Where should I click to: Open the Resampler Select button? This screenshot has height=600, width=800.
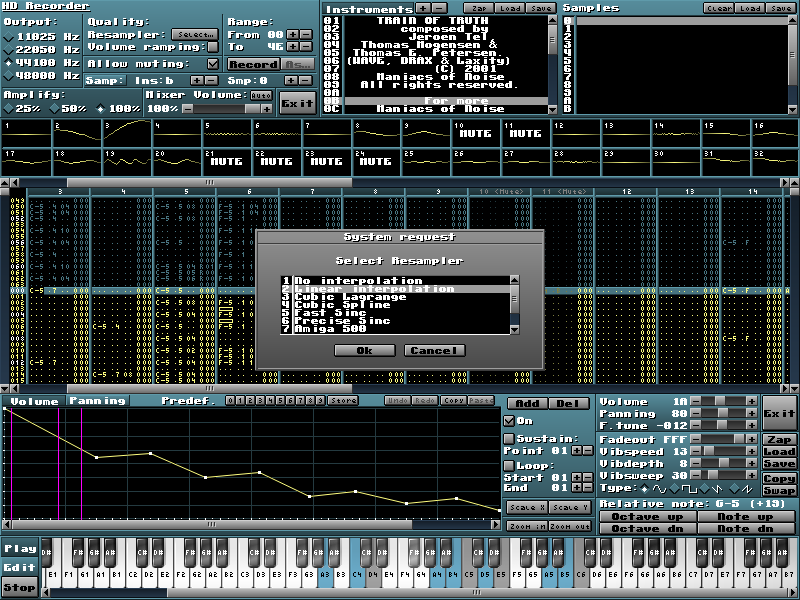(194, 34)
